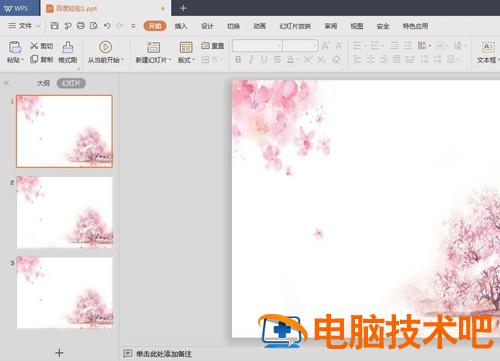Open the 特色应用 tab

pos(415,26)
